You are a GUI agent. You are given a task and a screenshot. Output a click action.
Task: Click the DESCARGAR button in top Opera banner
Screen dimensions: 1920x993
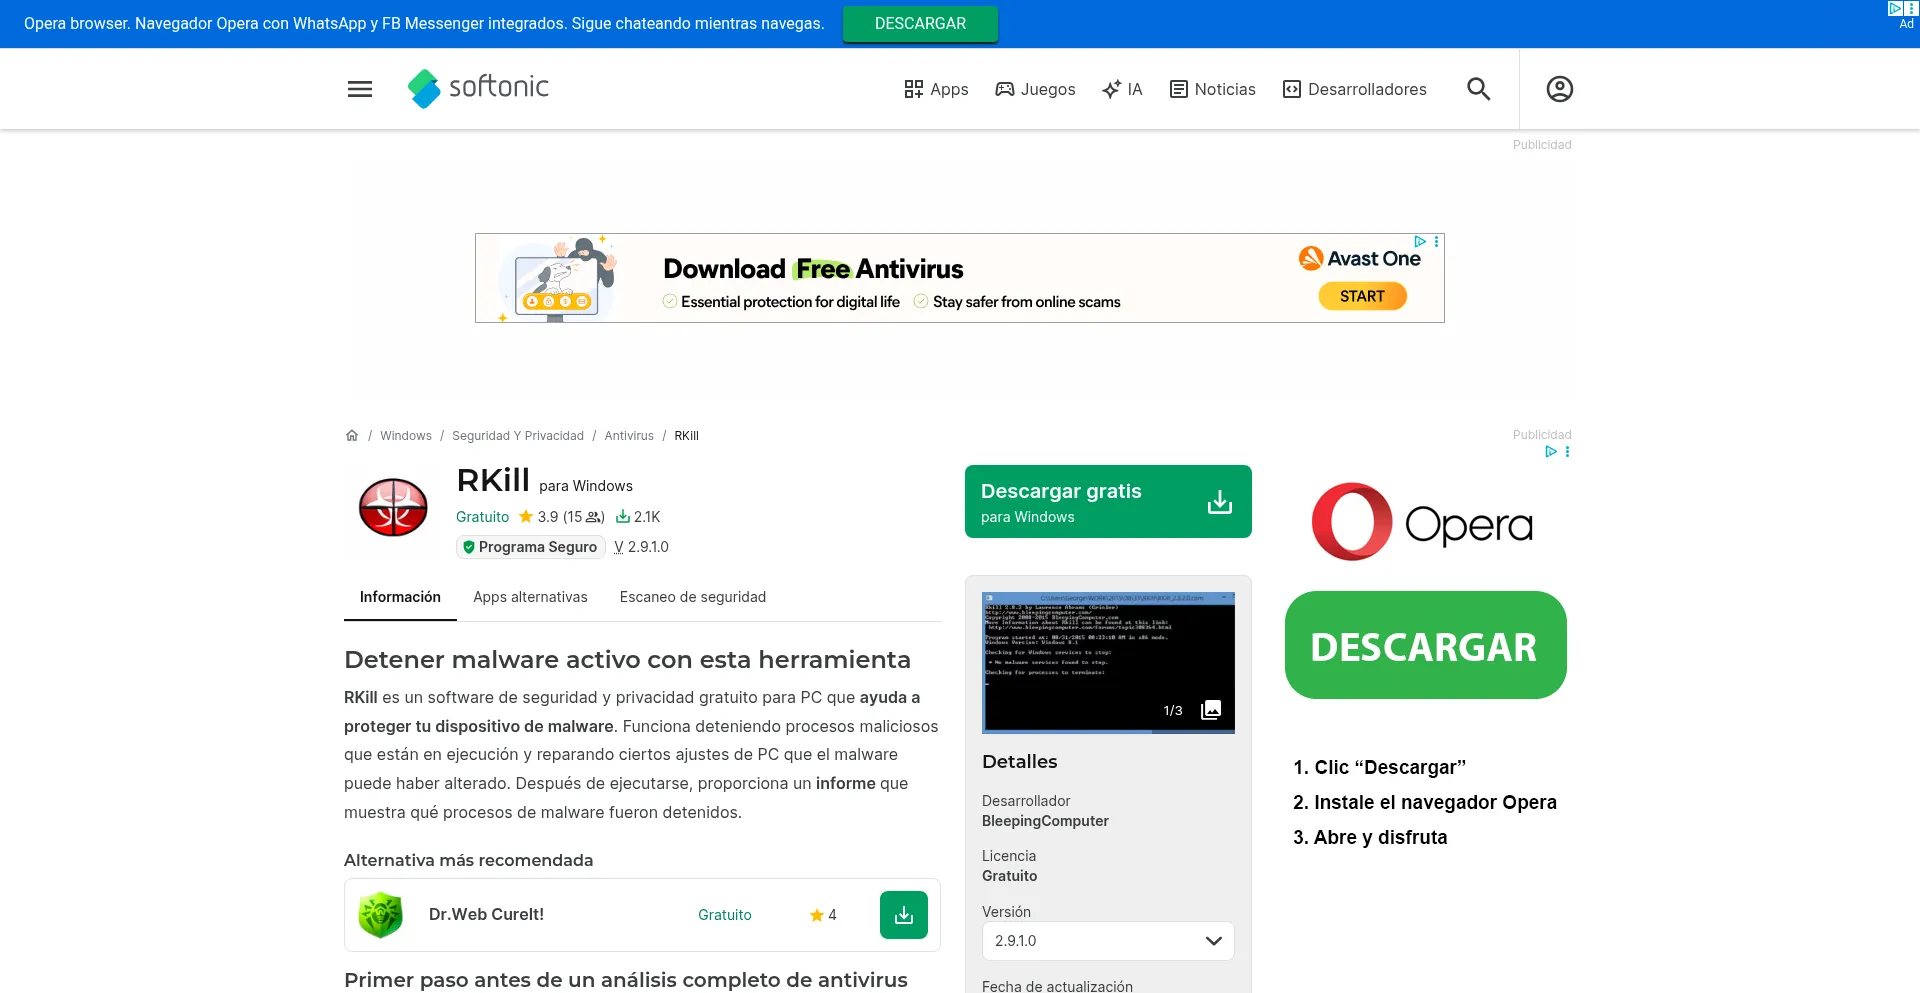(x=920, y=24)
